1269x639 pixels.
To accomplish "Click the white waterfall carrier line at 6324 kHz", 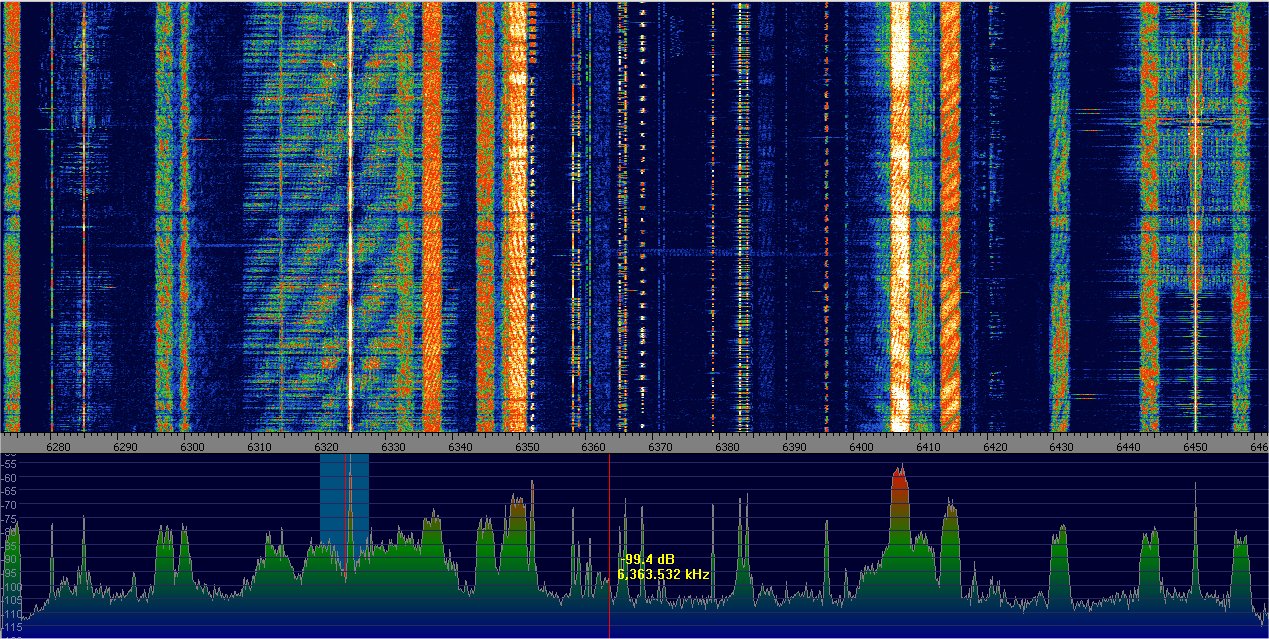I will (x=350, y=200).
